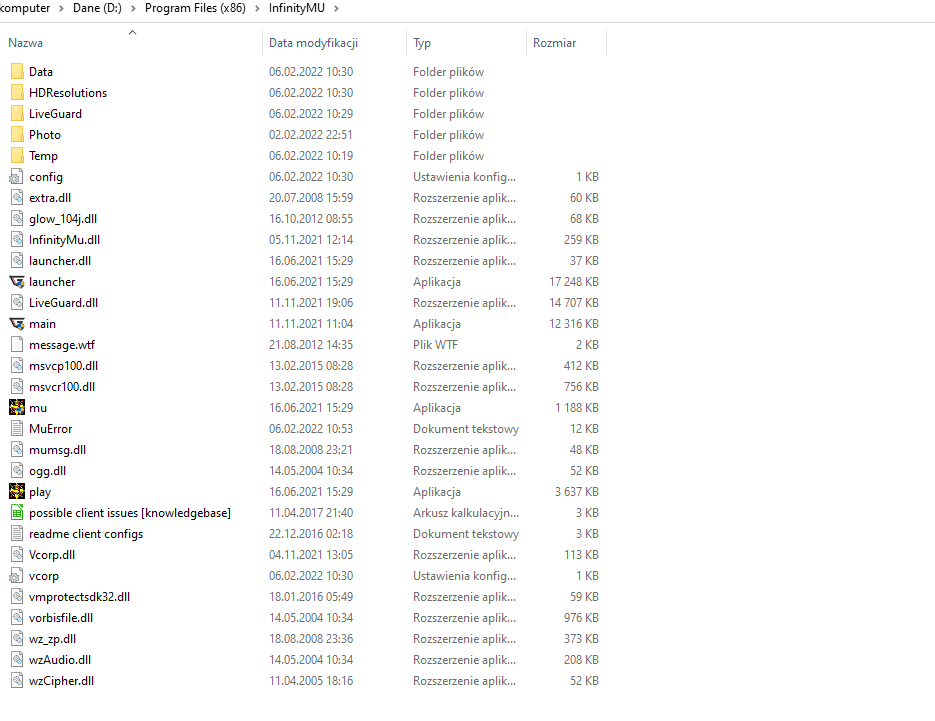Click the date 02.02.2022 22:51 of Photo
The image size is (935, 721).
click(311, 135)
